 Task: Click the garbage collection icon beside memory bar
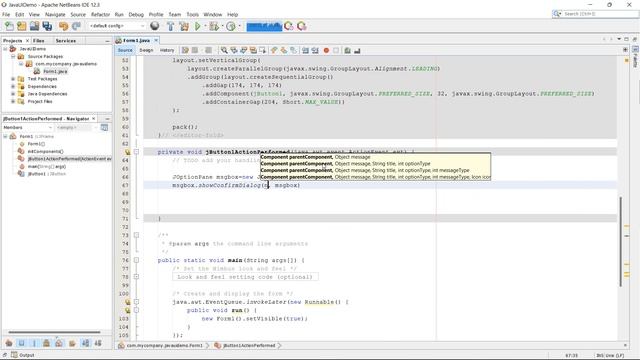(289, 26)
